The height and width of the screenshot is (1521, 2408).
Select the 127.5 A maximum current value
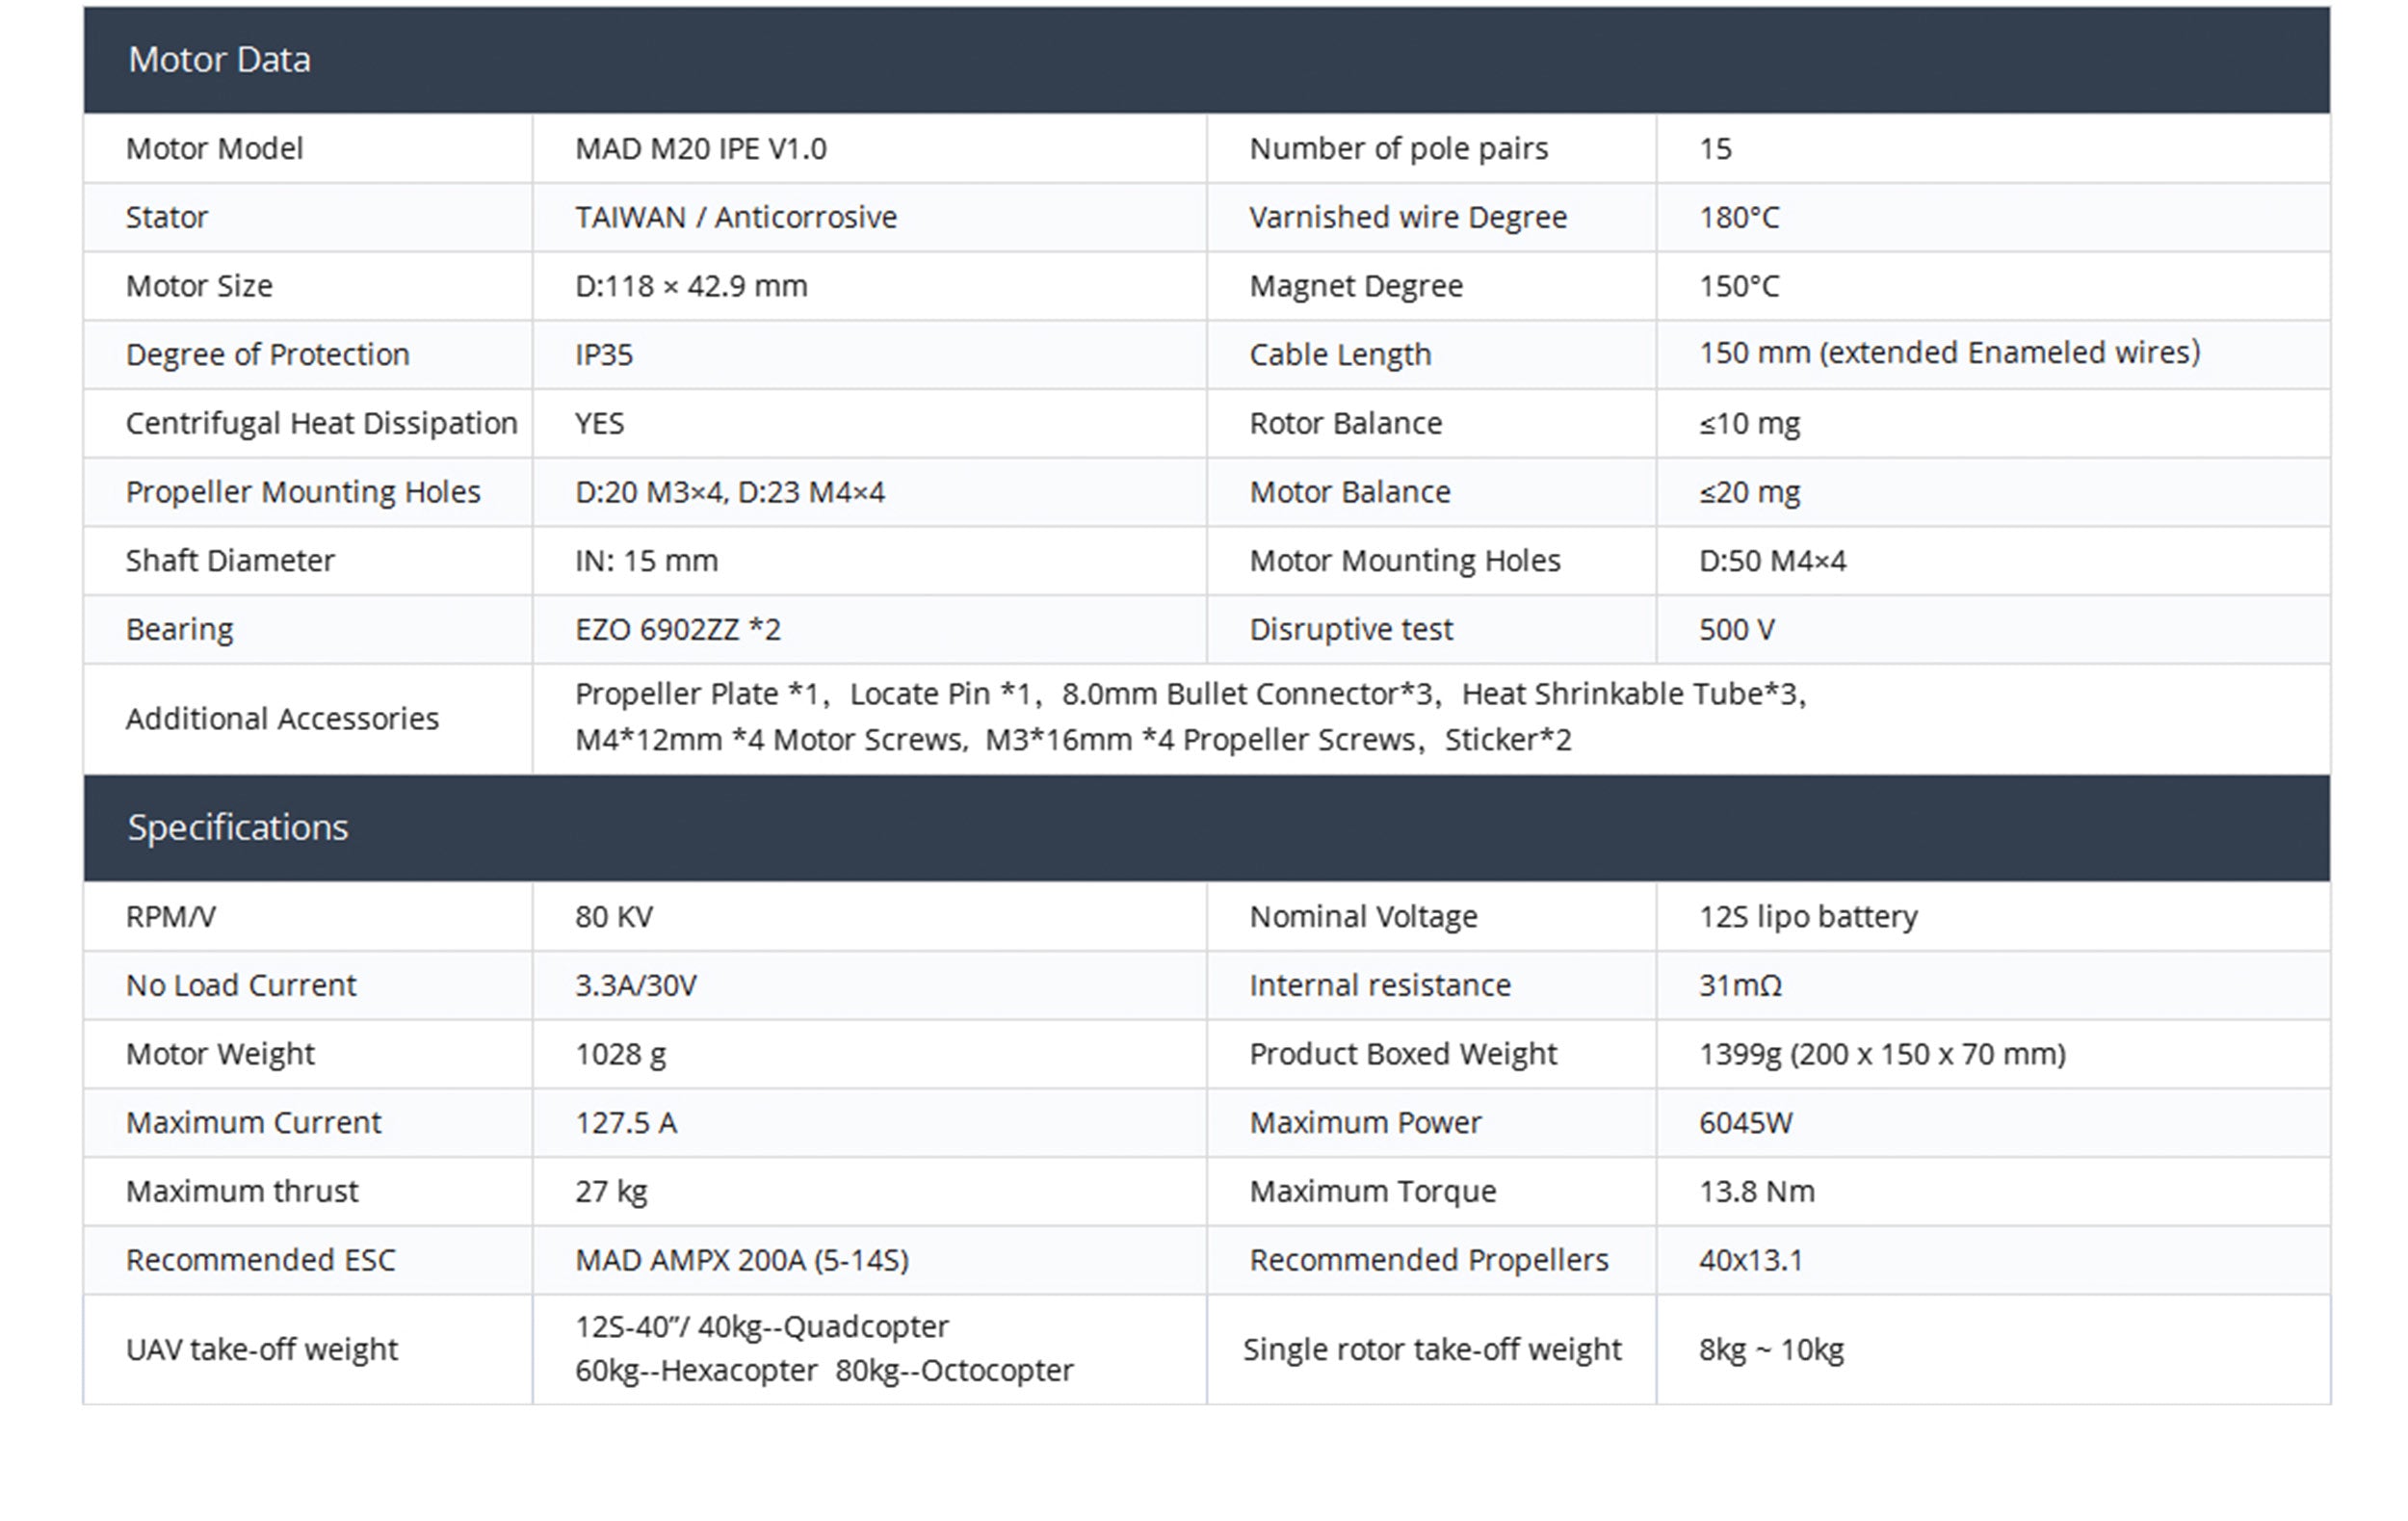coord(626,1123)
